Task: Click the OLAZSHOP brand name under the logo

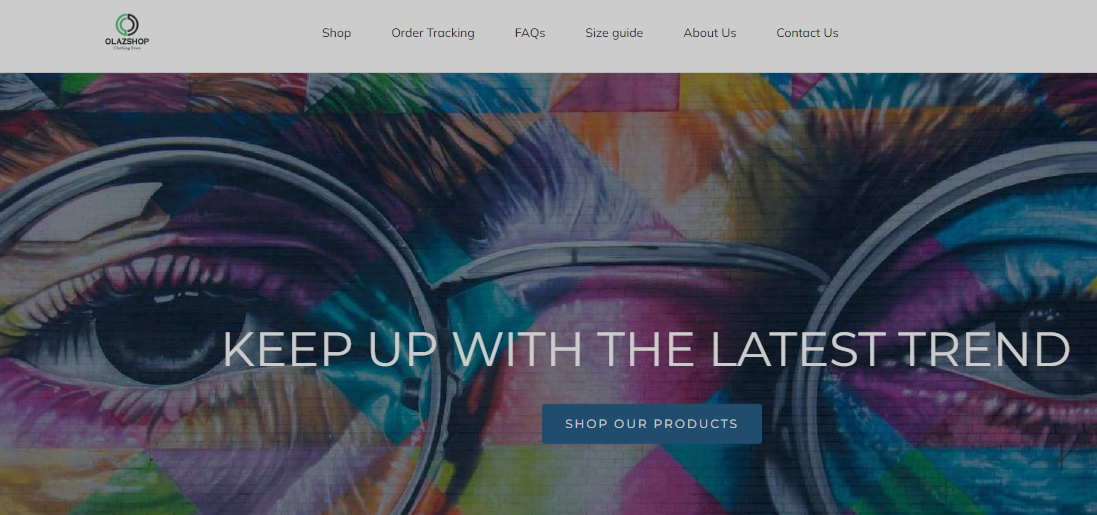Action: [127, 41]
